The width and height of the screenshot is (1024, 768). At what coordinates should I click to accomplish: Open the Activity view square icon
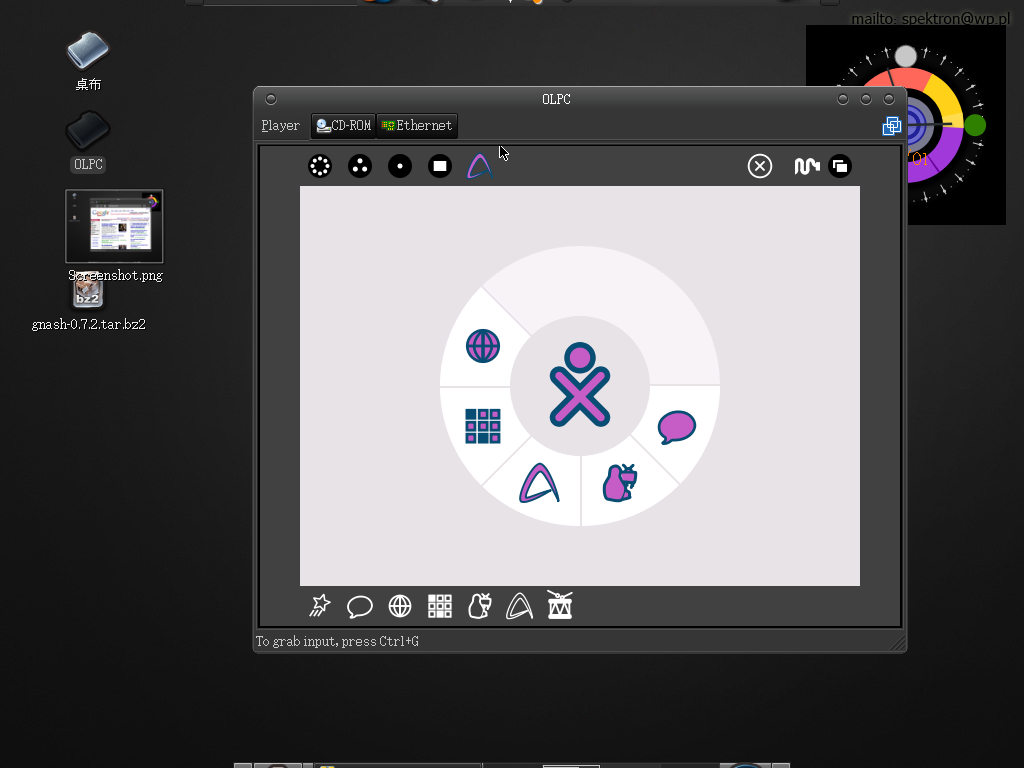(440, 167)
